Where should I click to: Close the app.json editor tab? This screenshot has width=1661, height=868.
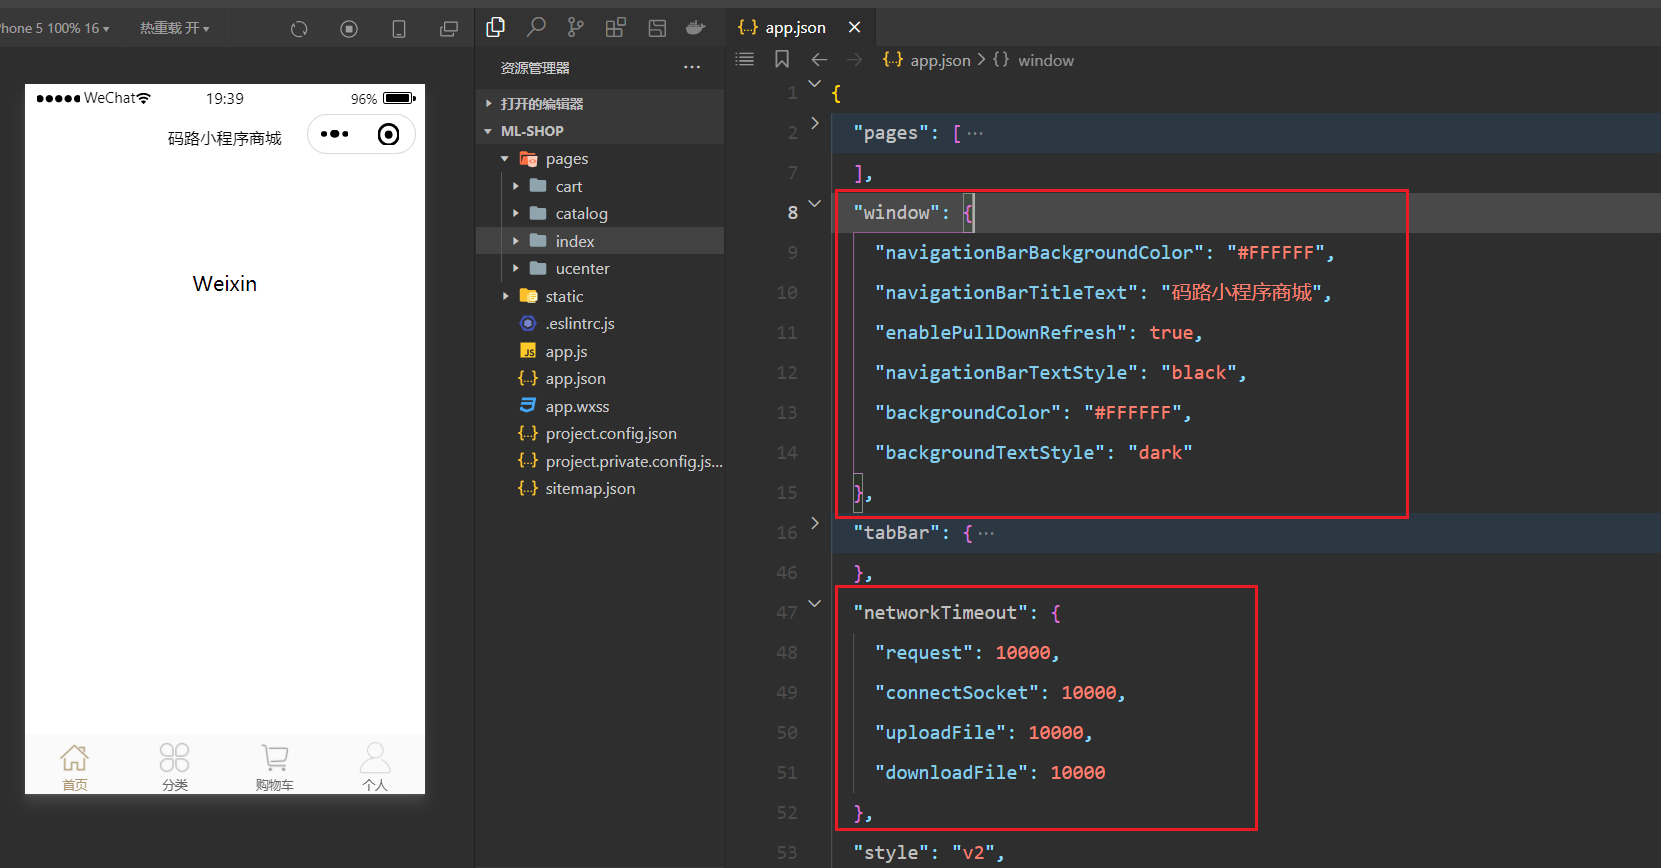[854, 28]
